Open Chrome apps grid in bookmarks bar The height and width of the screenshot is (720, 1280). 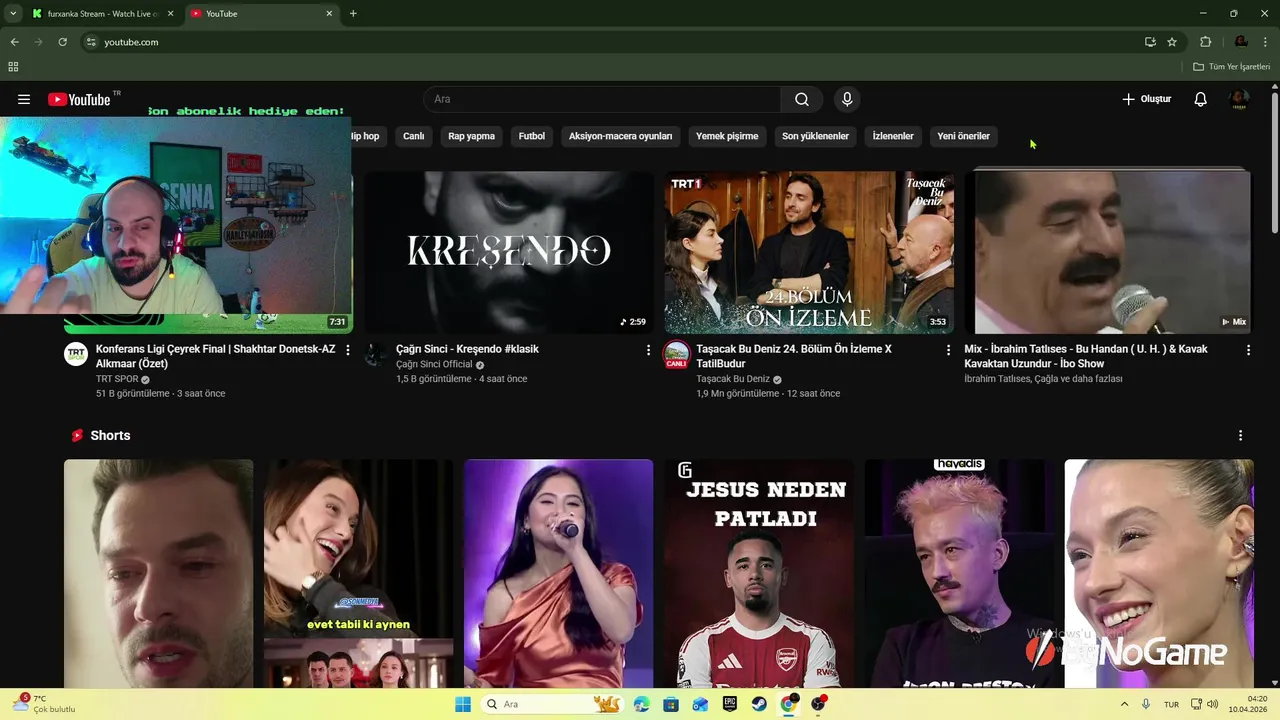13,67
